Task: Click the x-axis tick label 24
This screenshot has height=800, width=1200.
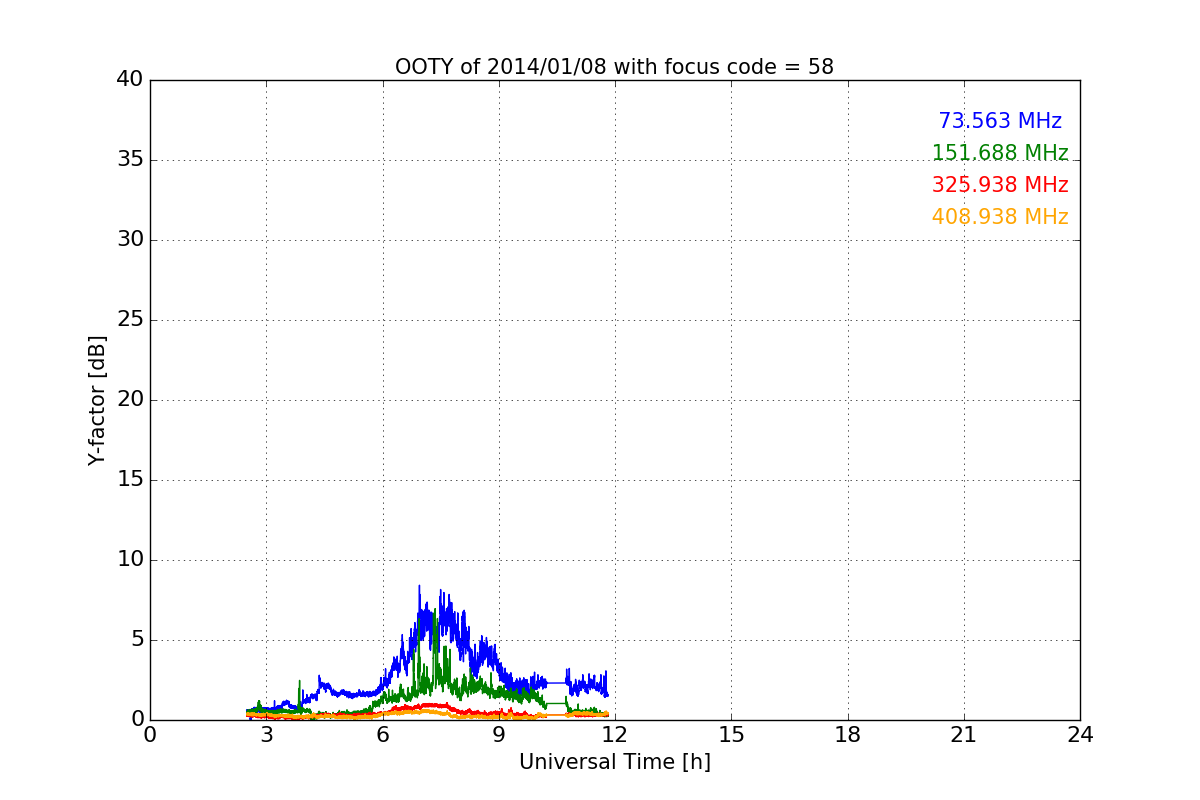Action: tap(1080, 734)
